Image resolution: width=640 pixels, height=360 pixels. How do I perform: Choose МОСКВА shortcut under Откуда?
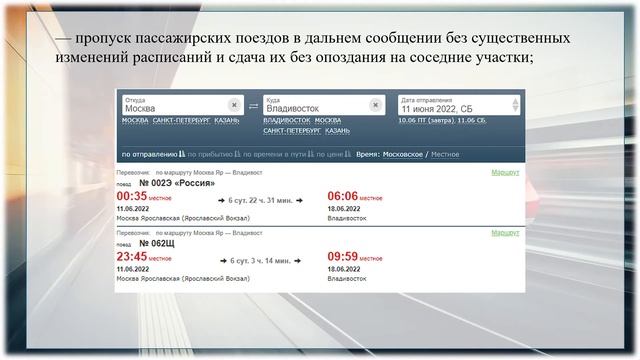[135, 121]
